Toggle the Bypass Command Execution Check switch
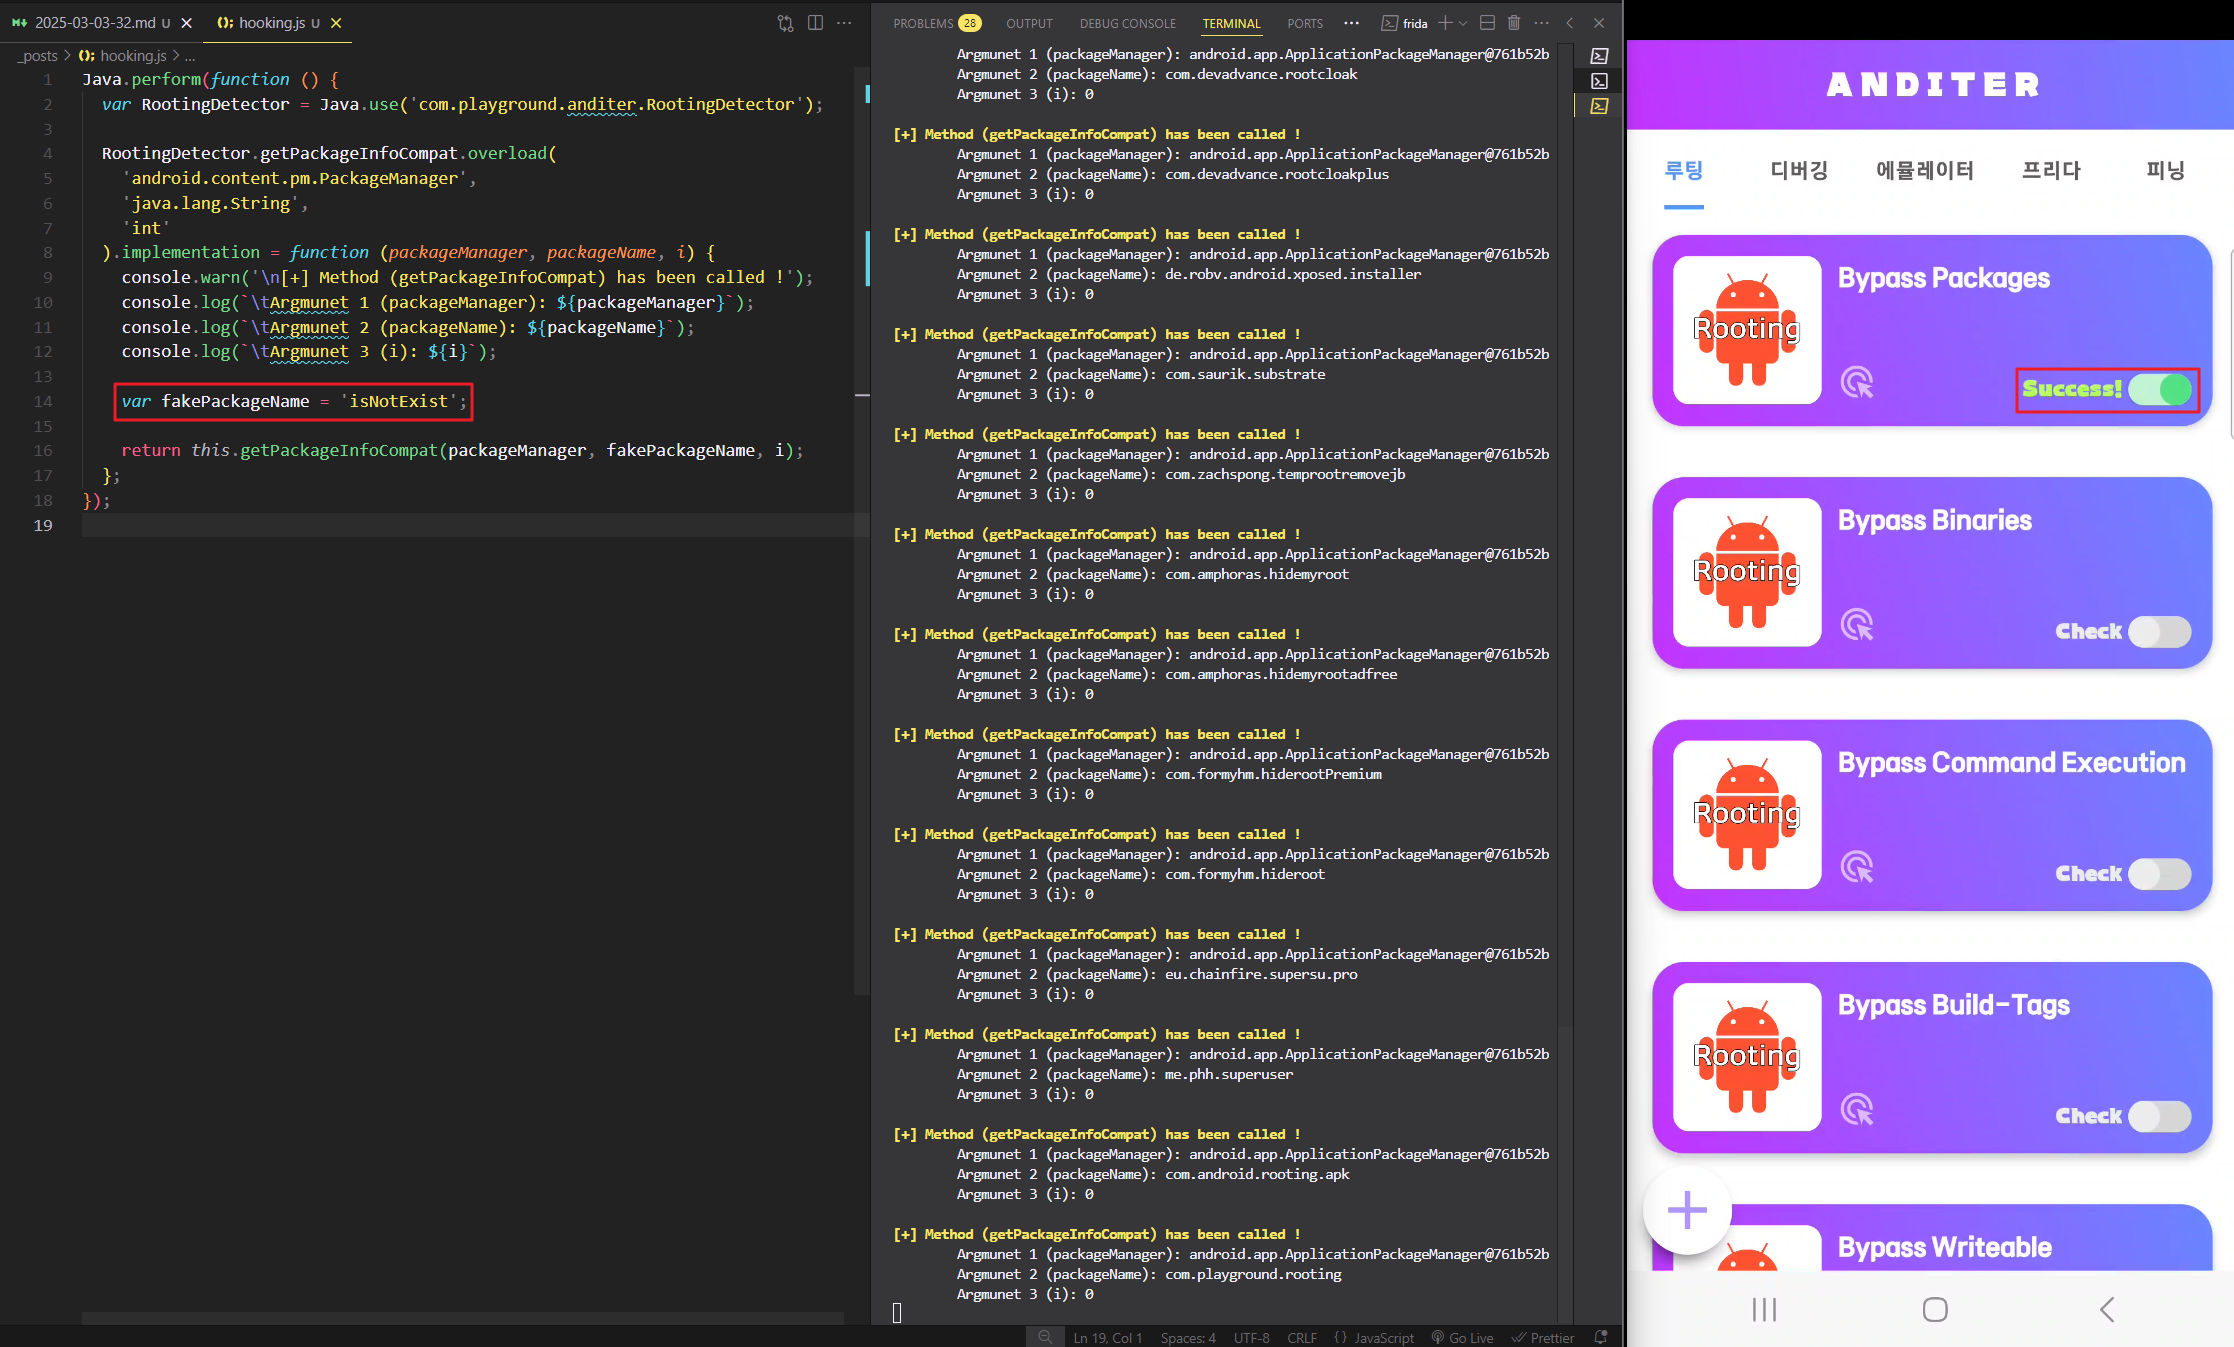The image size is (2234, 1347). point(2160,874)
